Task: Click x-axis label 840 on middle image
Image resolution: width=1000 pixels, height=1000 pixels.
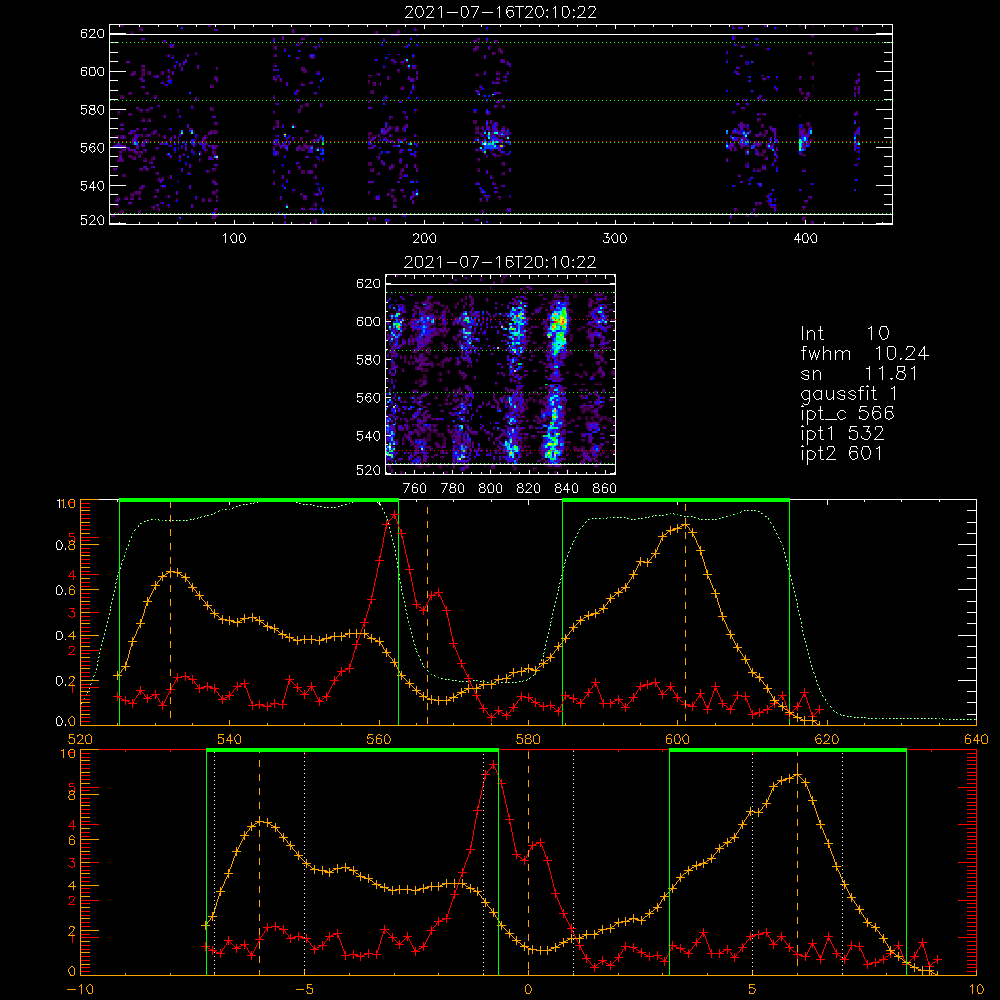Action: tap(566, 489)
